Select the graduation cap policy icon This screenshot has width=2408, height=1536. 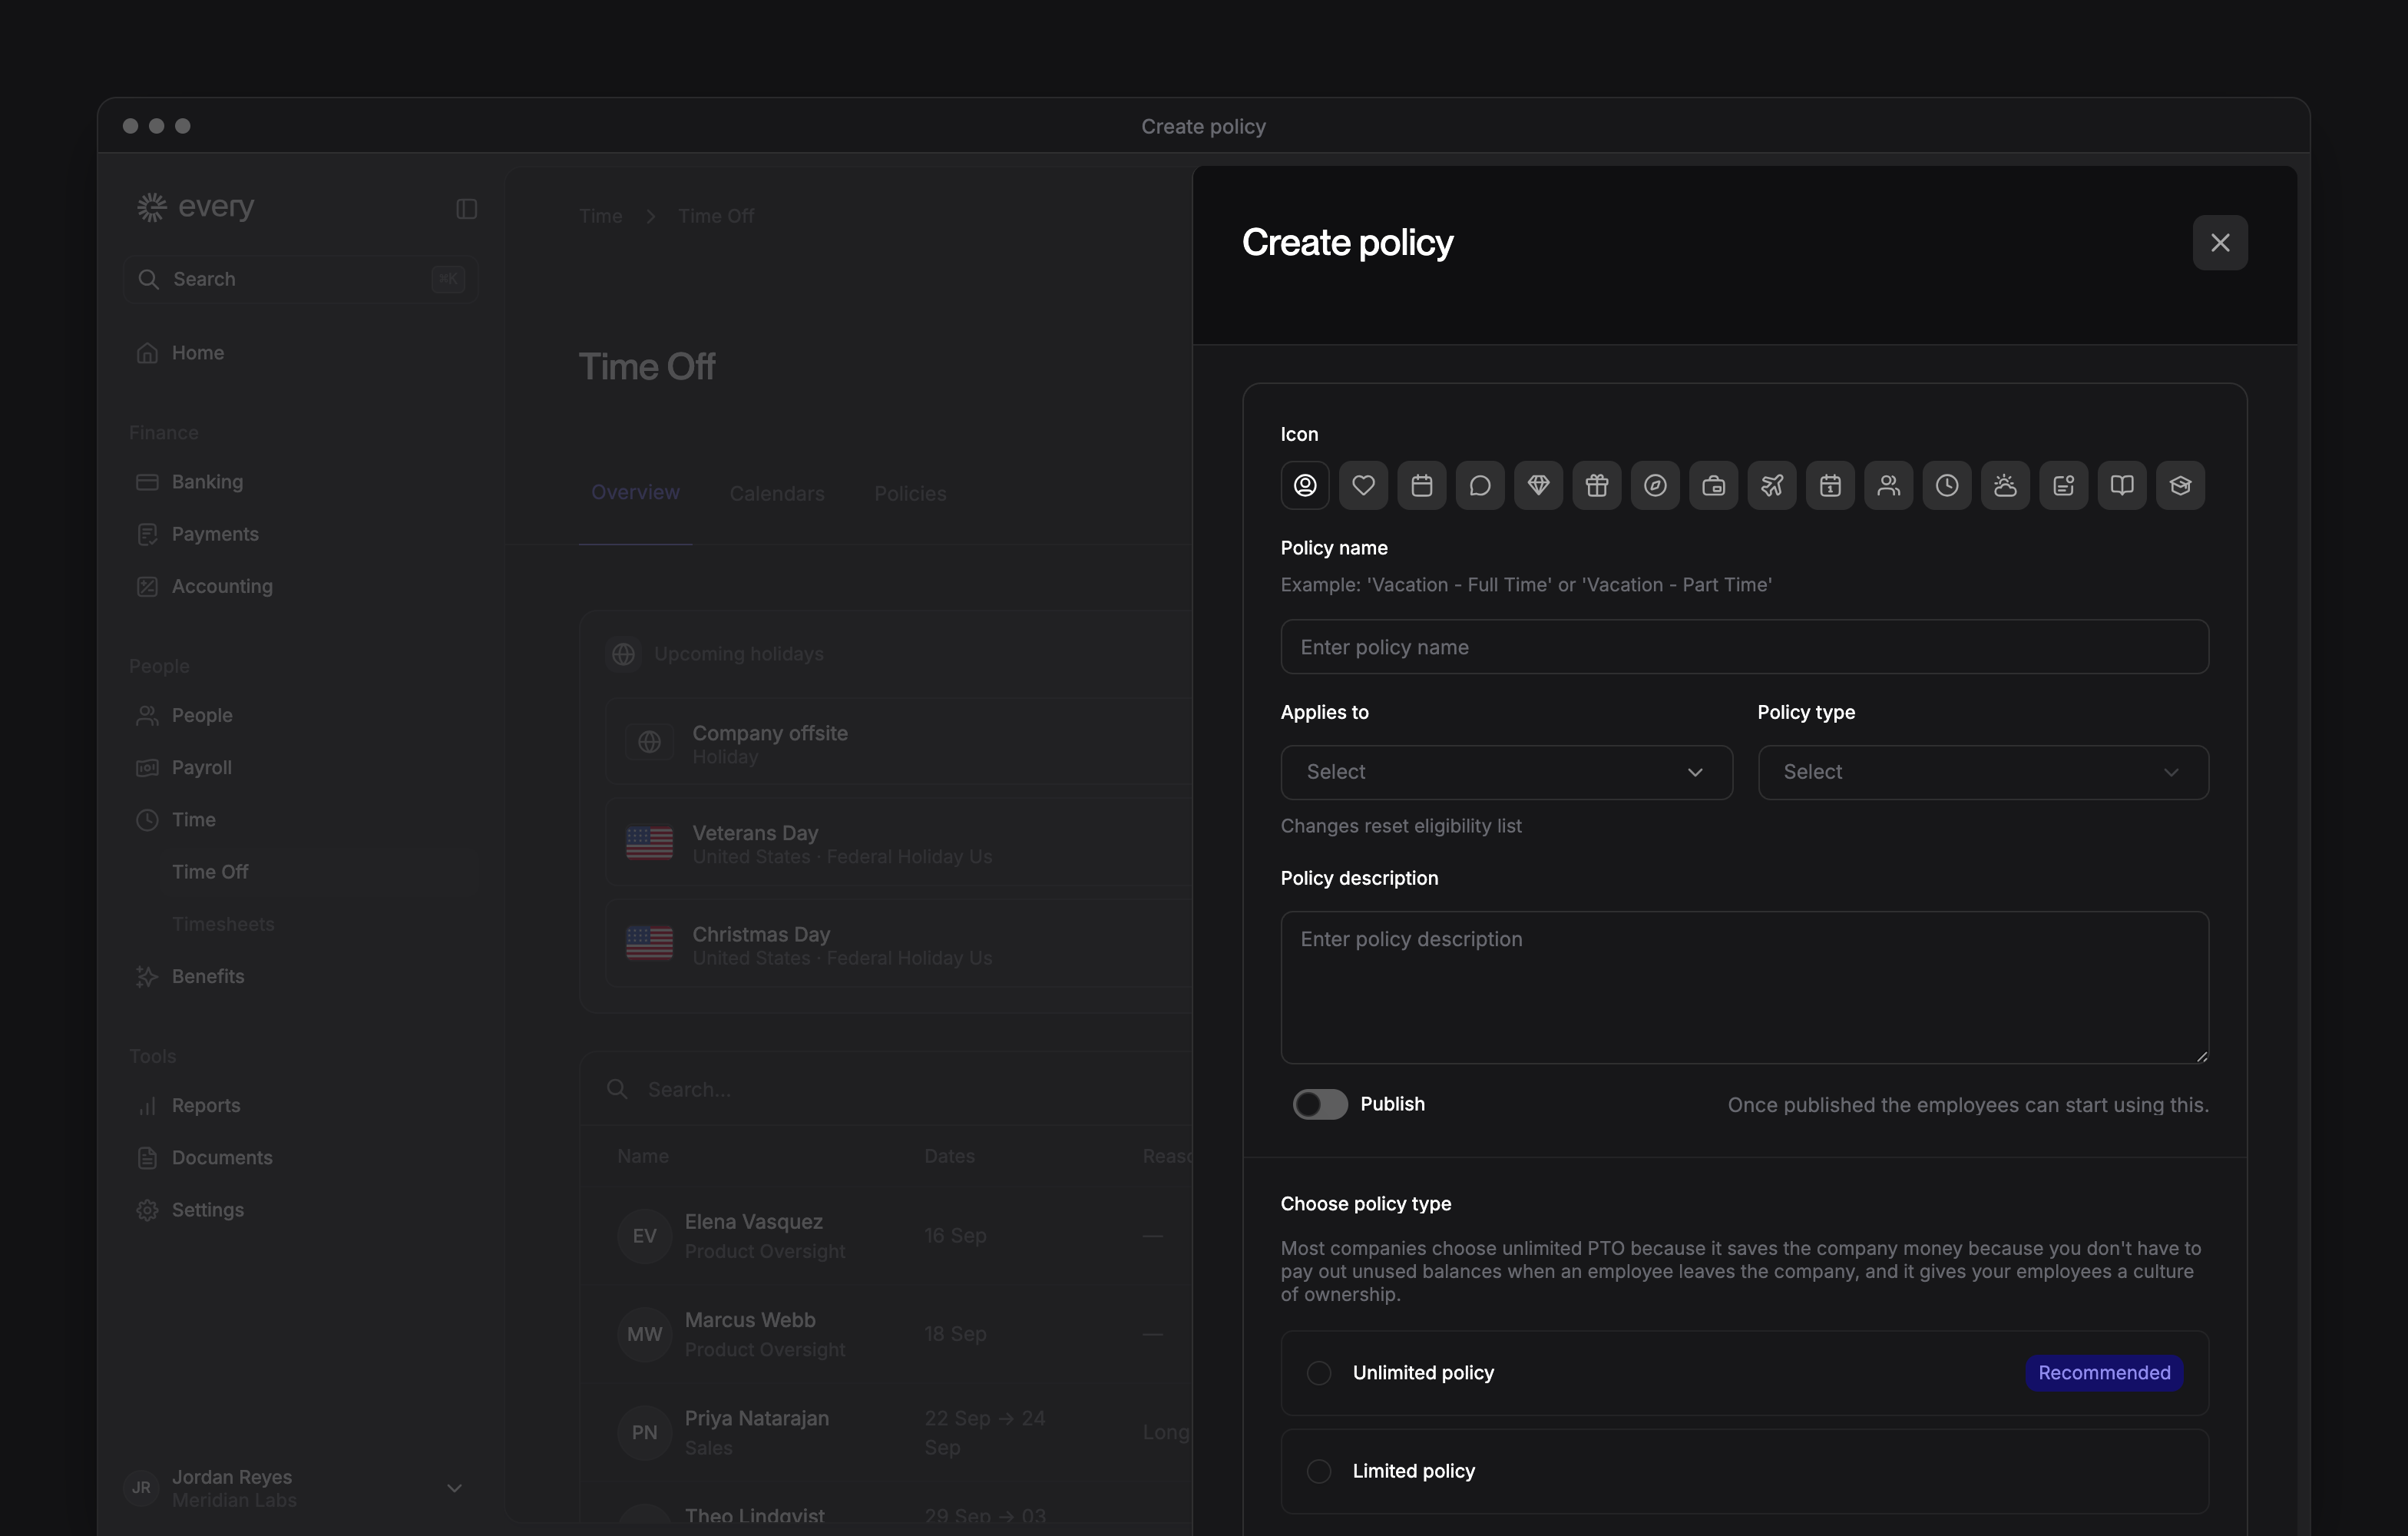(x=2180, y=485)
